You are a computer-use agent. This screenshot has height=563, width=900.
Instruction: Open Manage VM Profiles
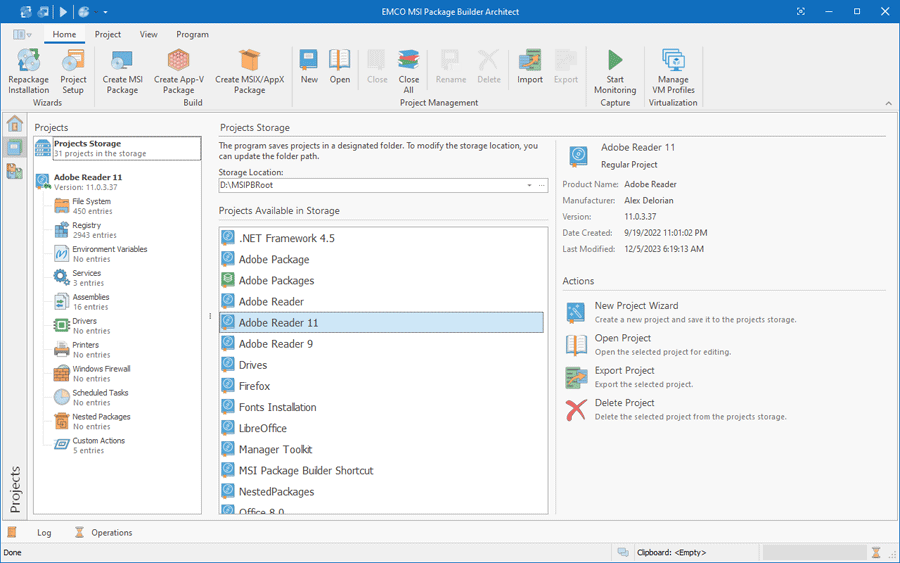[x=673, y=71]
